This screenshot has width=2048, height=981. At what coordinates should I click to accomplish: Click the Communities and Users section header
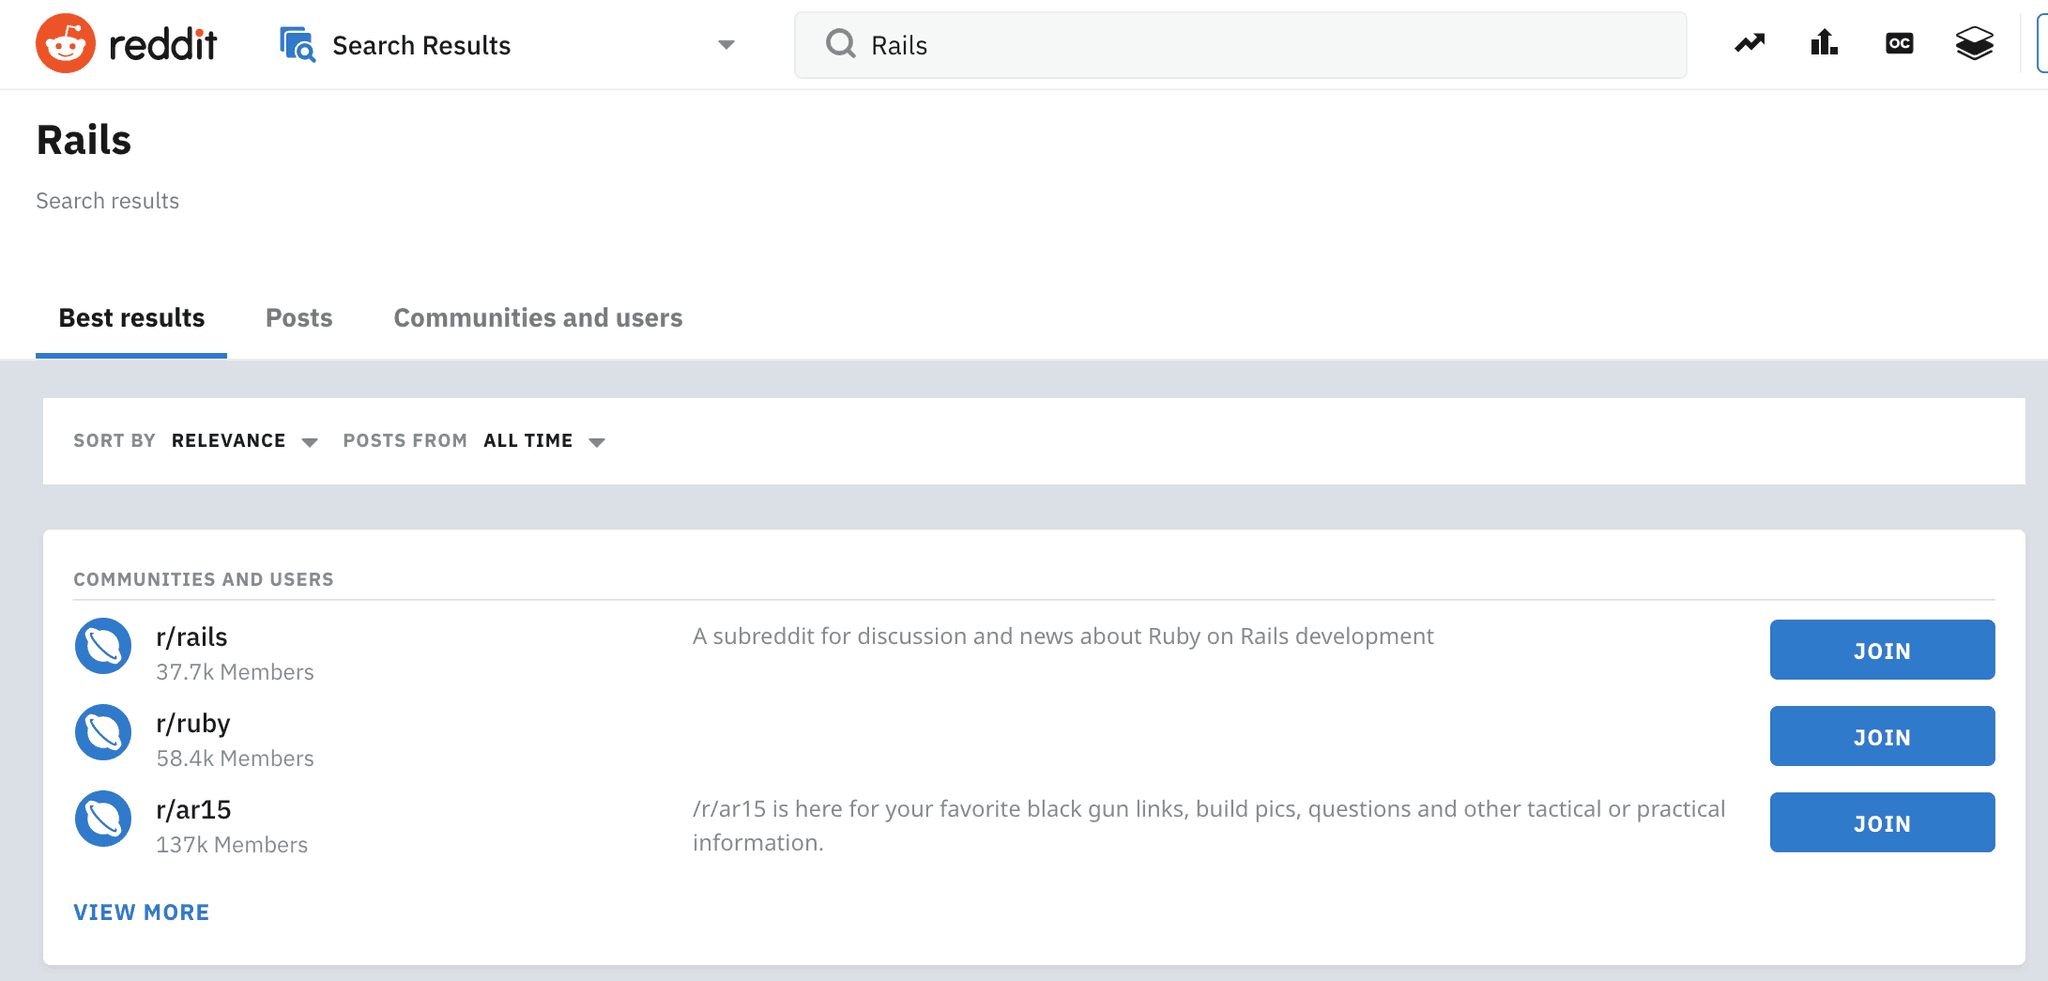[204, 579]
